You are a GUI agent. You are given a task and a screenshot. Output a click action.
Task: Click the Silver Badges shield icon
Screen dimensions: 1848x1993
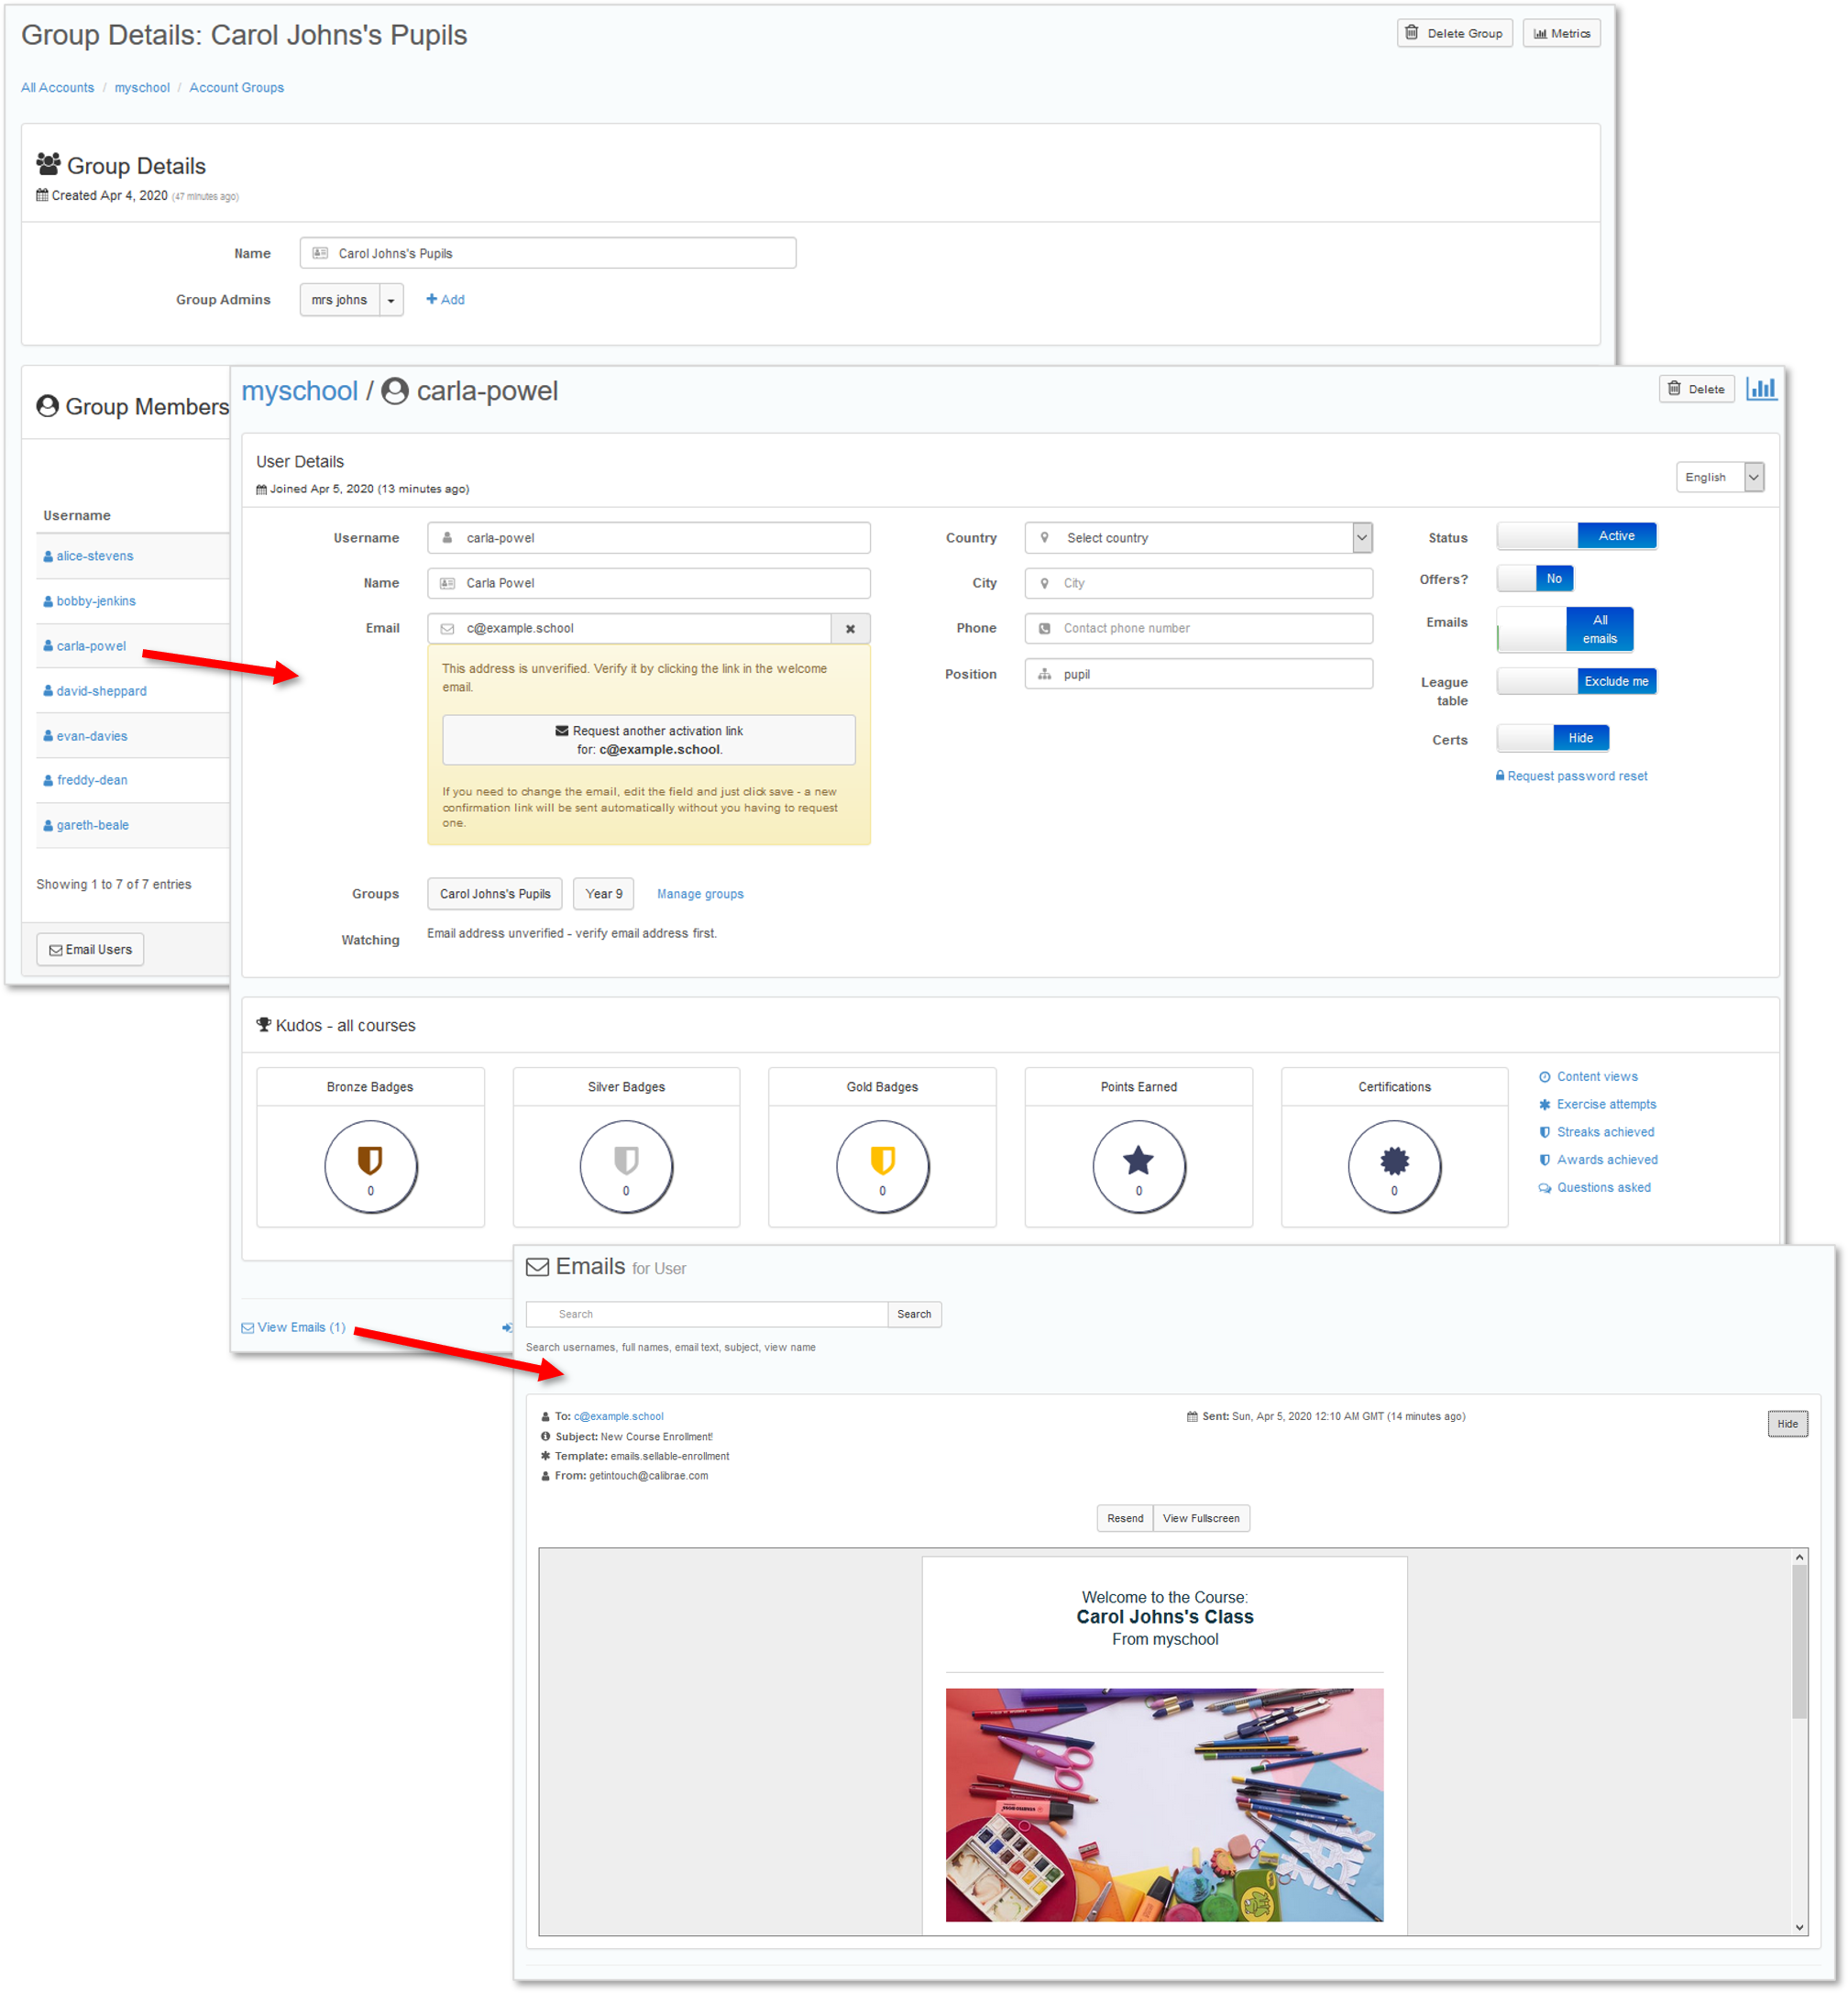(x=626, y=1160)
